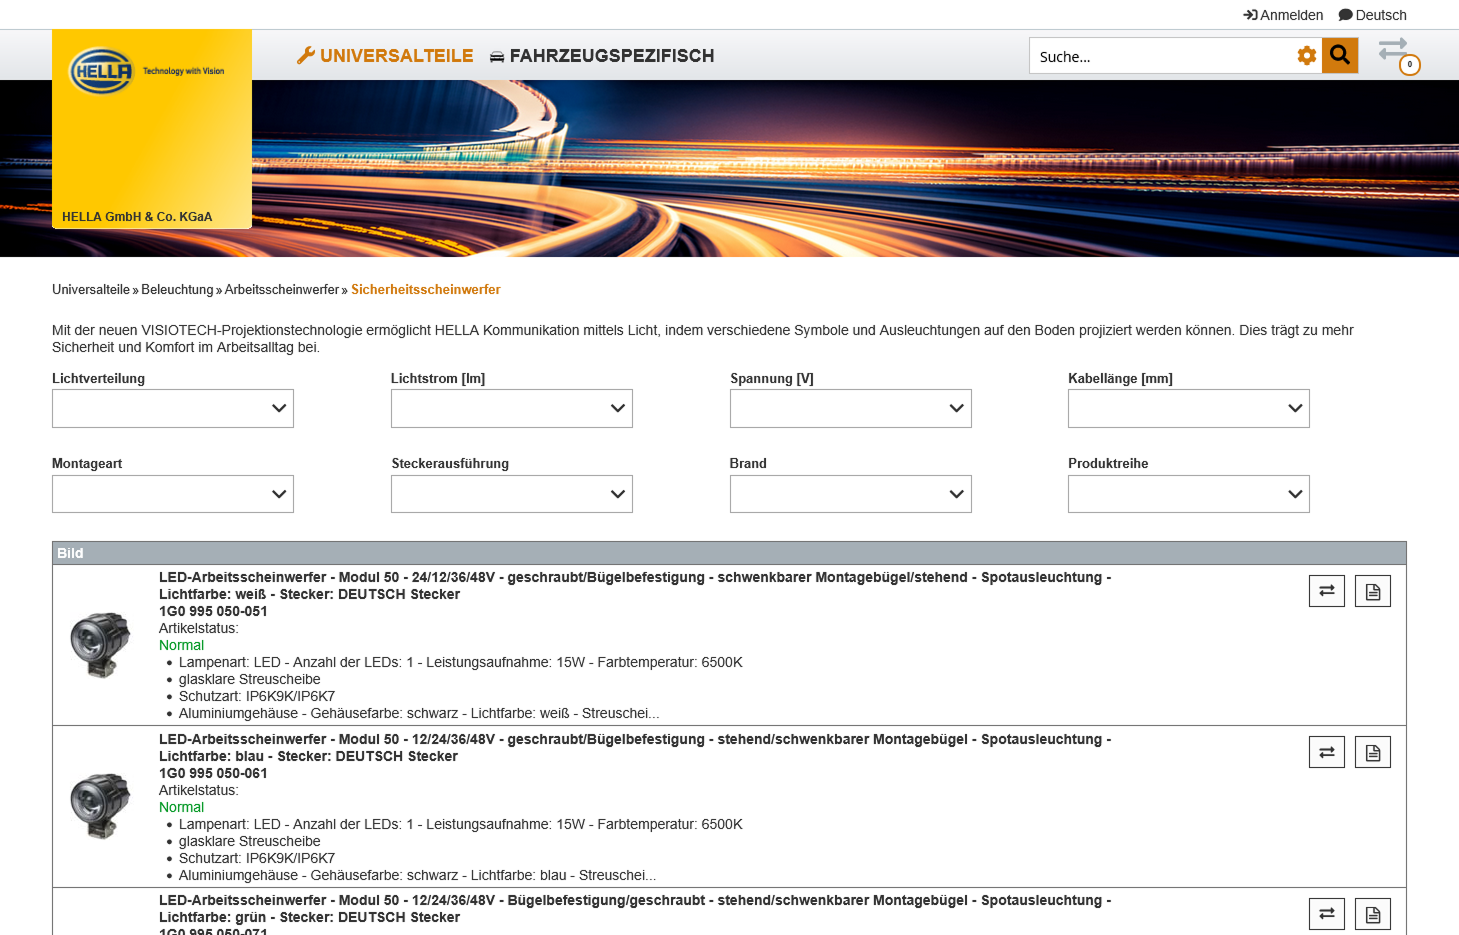Viewport: 1459px width, 935px height.
Task: Add first LED-Arbeitsscheinwerfer to comparison via arrows icon
Action: pos(1326,590)
